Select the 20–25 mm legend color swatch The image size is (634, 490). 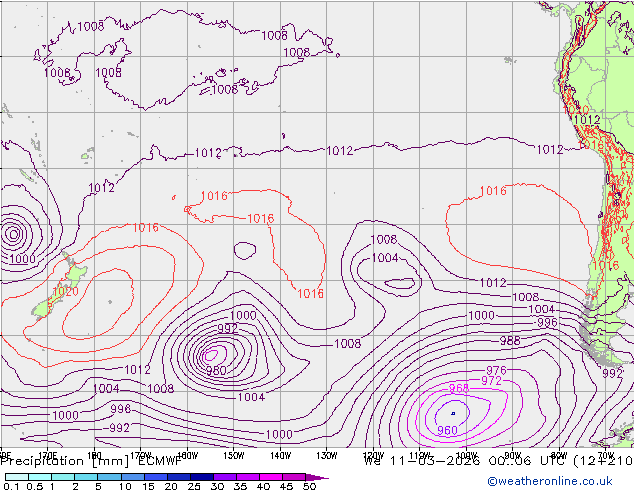pos(178,477)
